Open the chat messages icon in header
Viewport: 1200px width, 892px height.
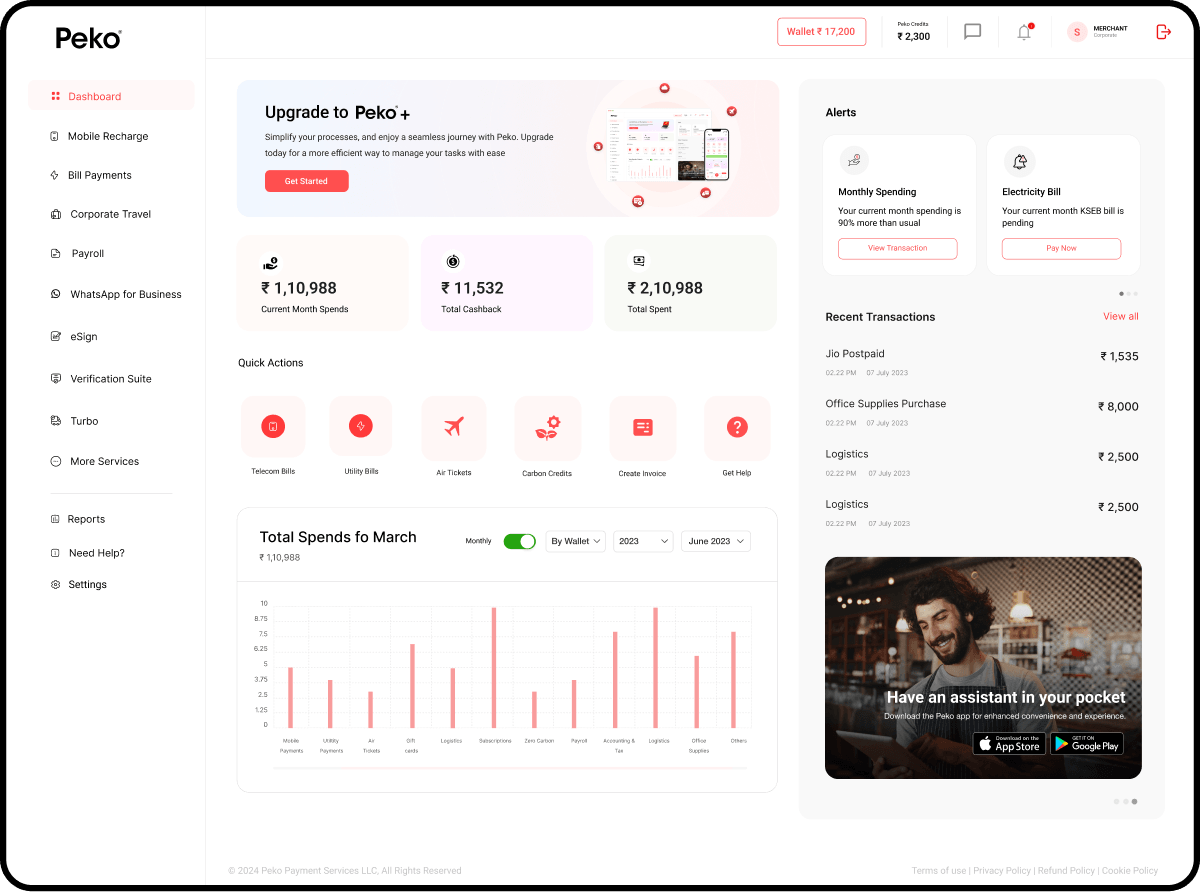point(972,32)
